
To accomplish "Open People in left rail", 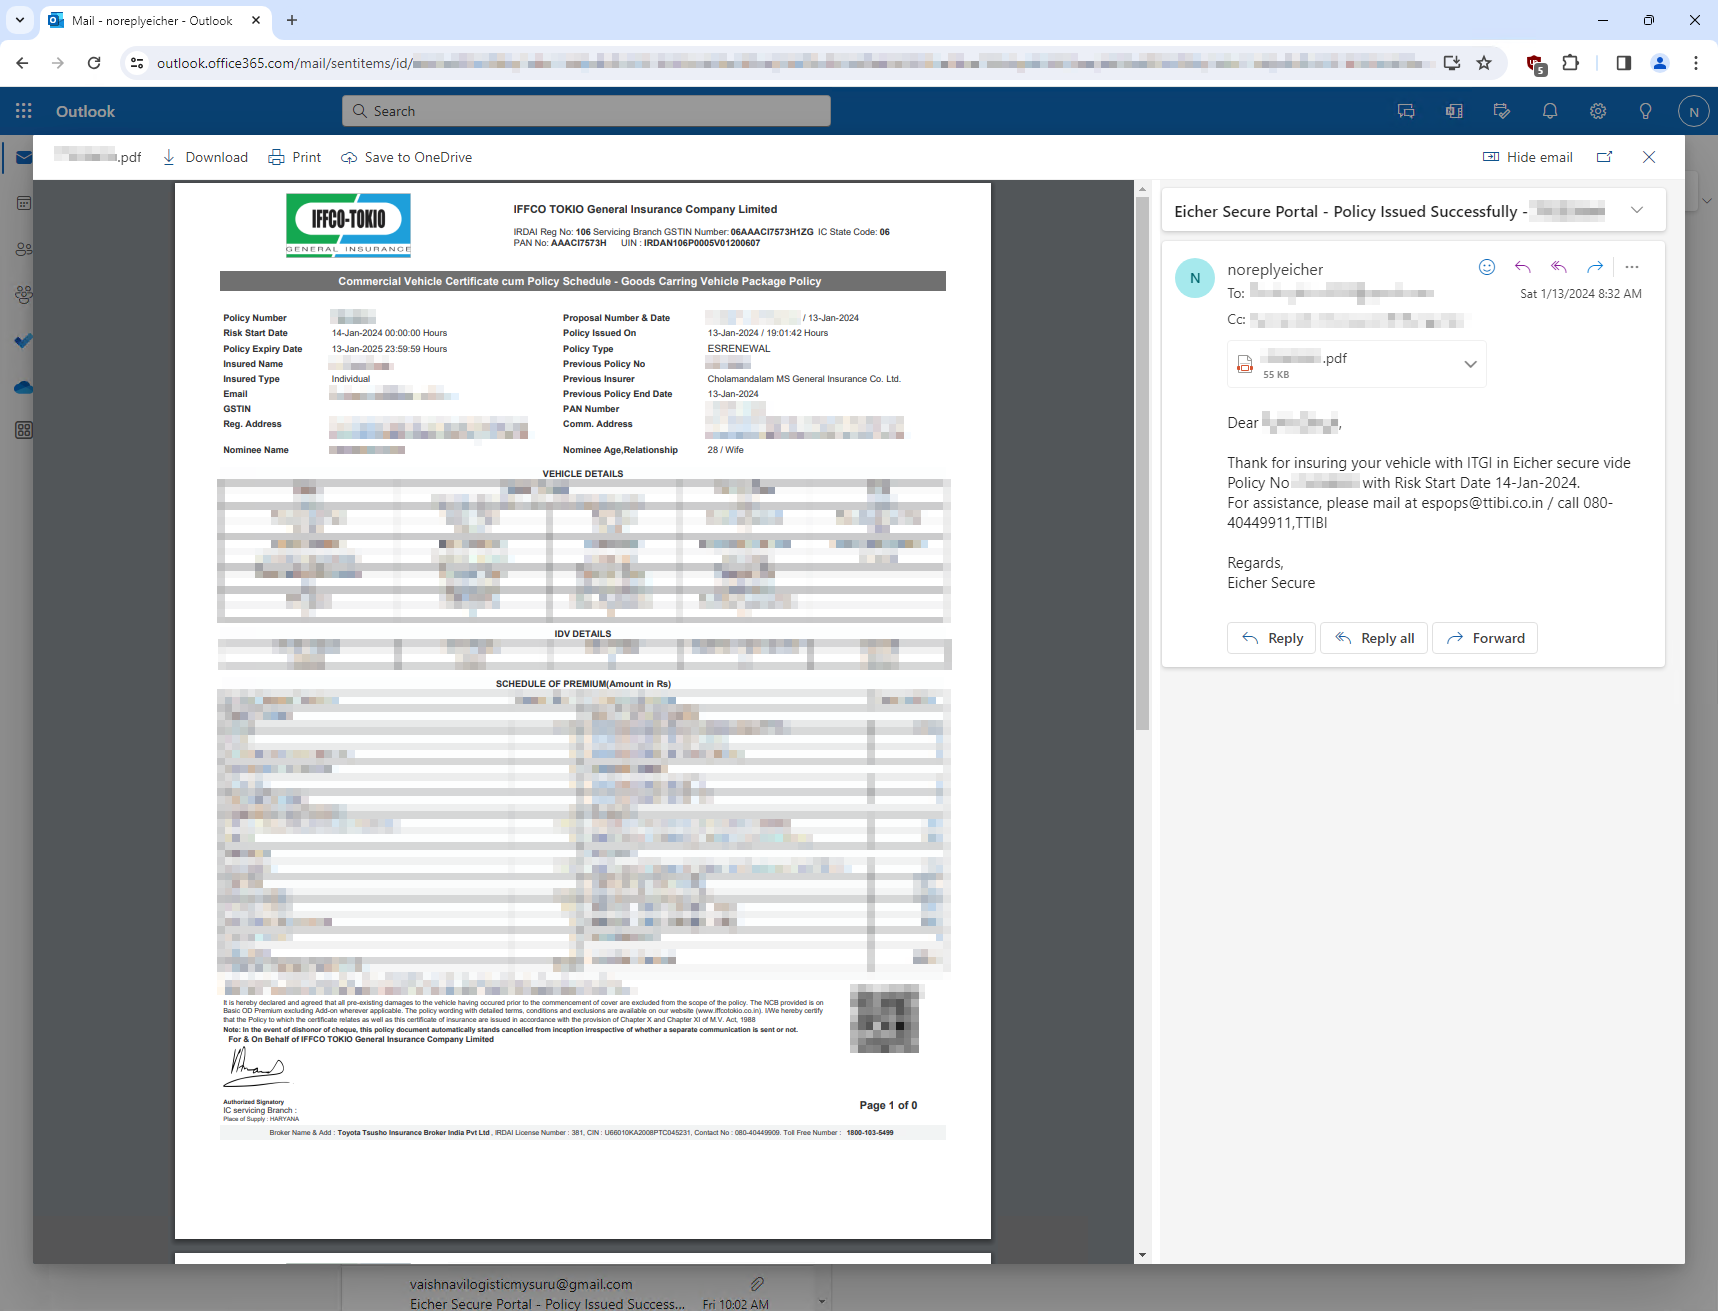I will click(x=24, y=249).
